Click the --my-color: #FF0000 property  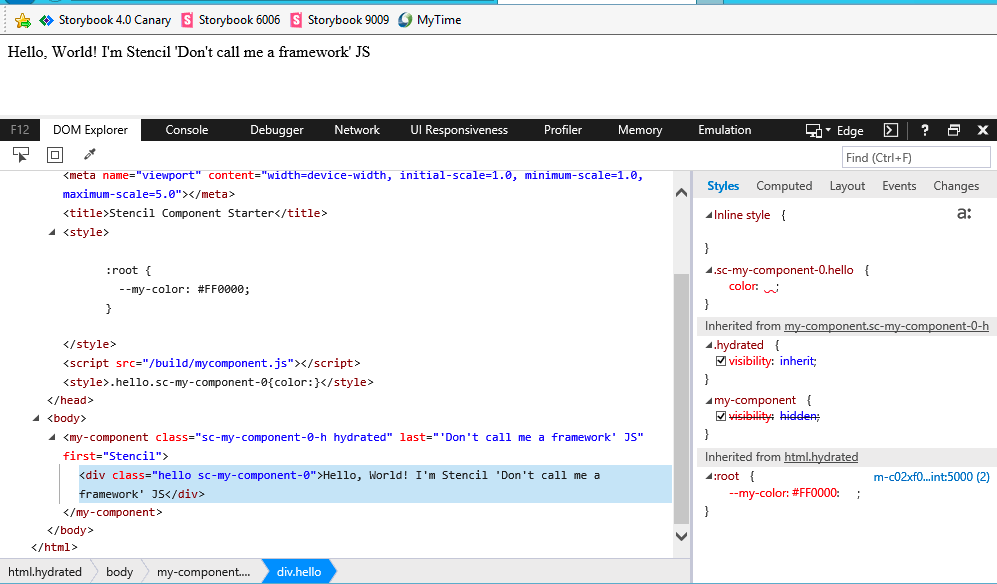point(784,493)
